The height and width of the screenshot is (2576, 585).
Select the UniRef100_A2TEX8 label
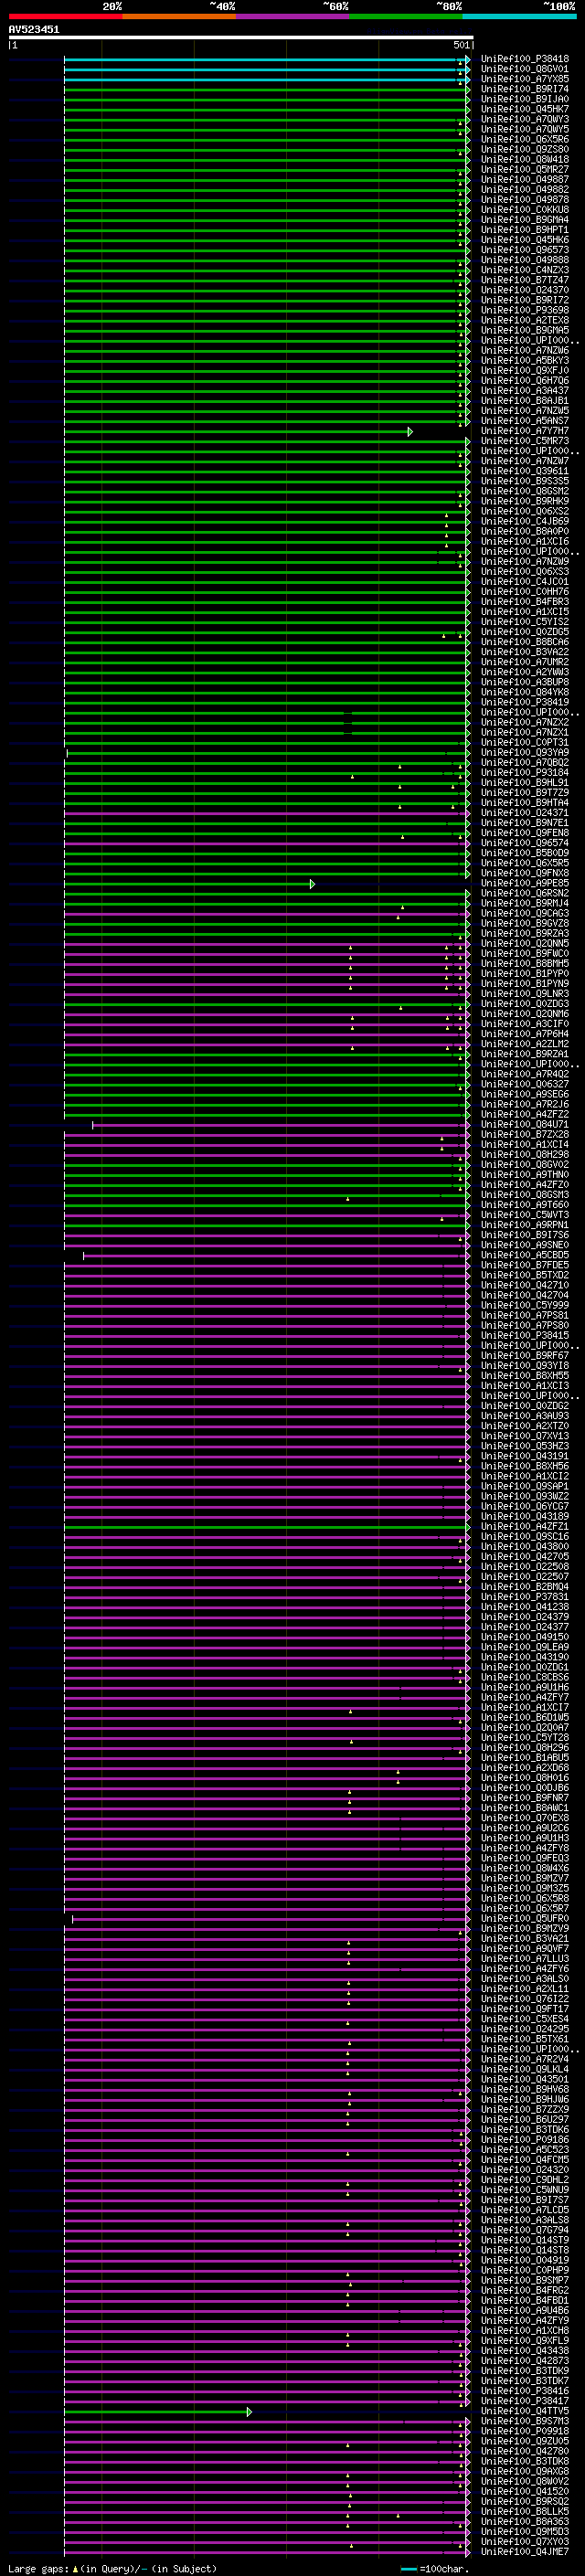pyautogui.click(x=525, y=320)
